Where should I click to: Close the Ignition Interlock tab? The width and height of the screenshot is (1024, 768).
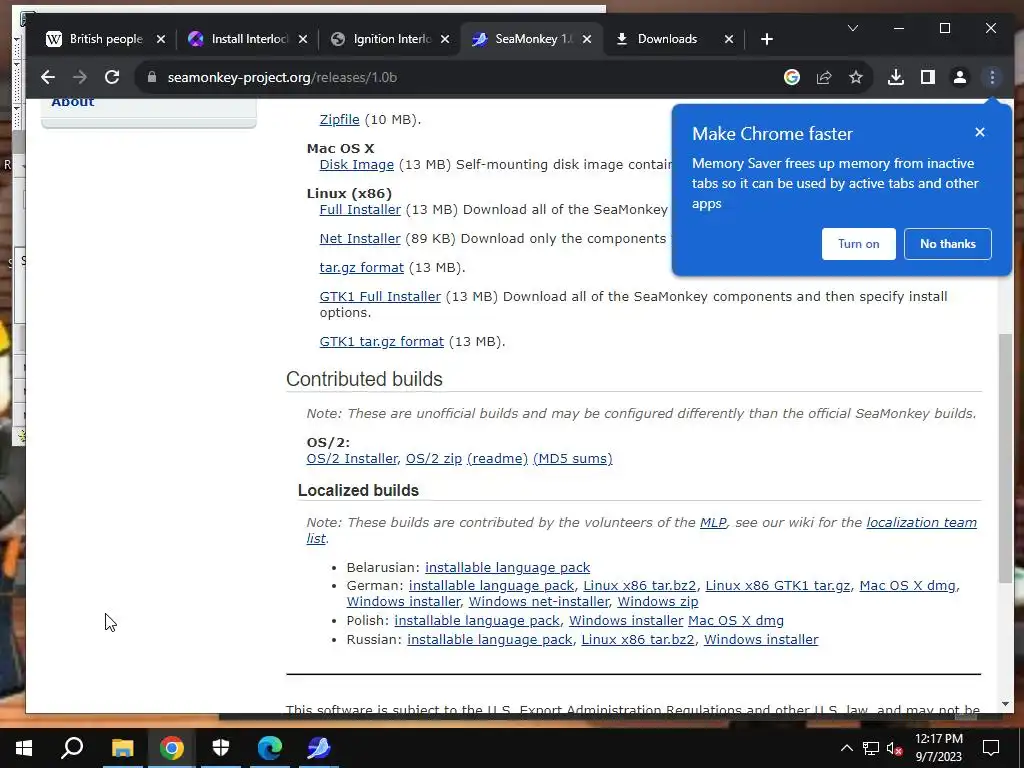point(445,39)
